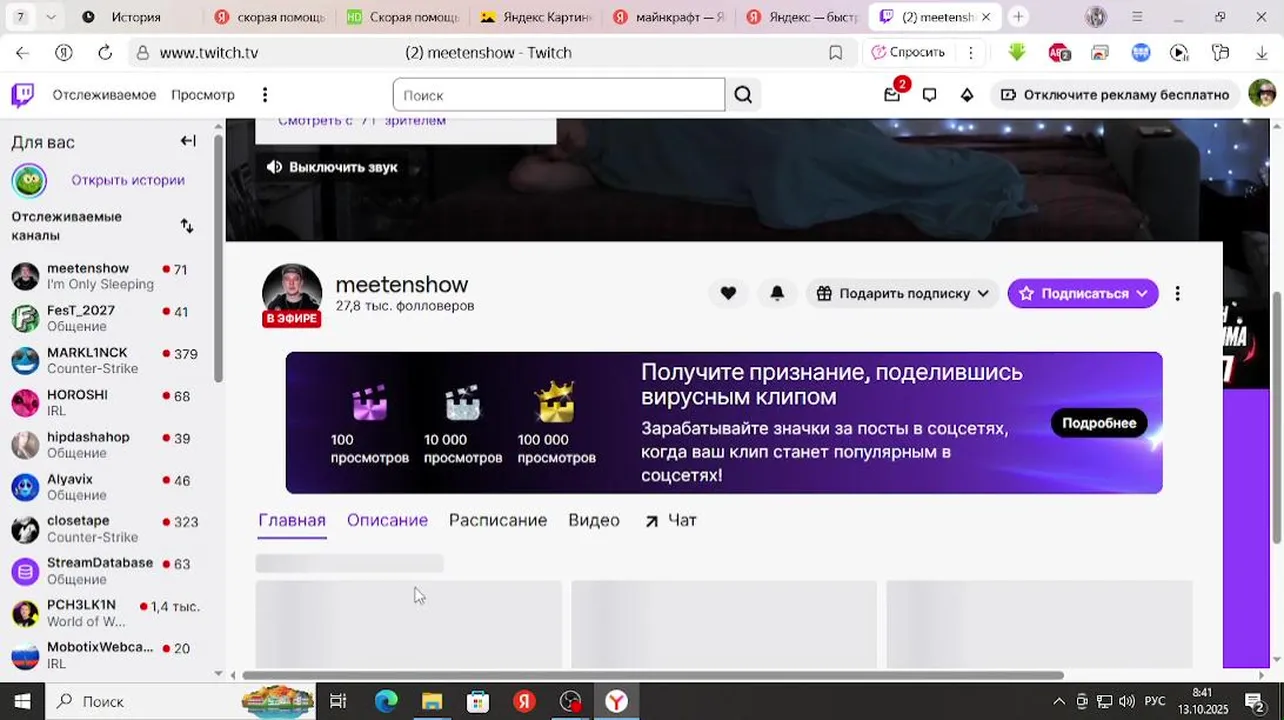Open File Explorer from taskbar
The width and height of the screenshot is (1284, 720).
pyautogui.click(x=432, y=701)
